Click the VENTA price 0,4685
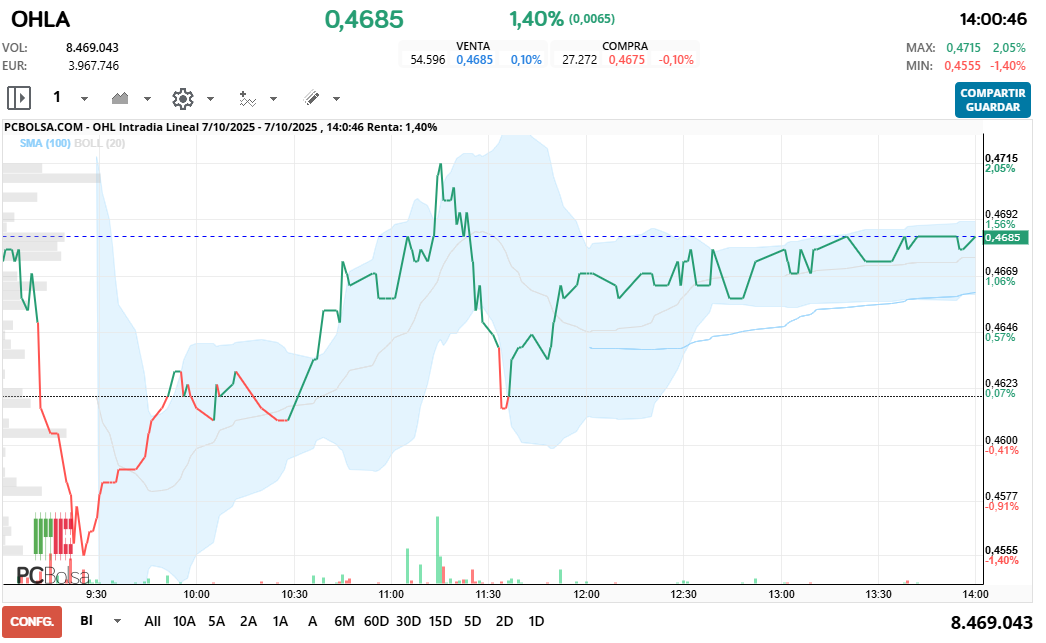Viewport: 1046px width, 643px height. coord(474,60)
